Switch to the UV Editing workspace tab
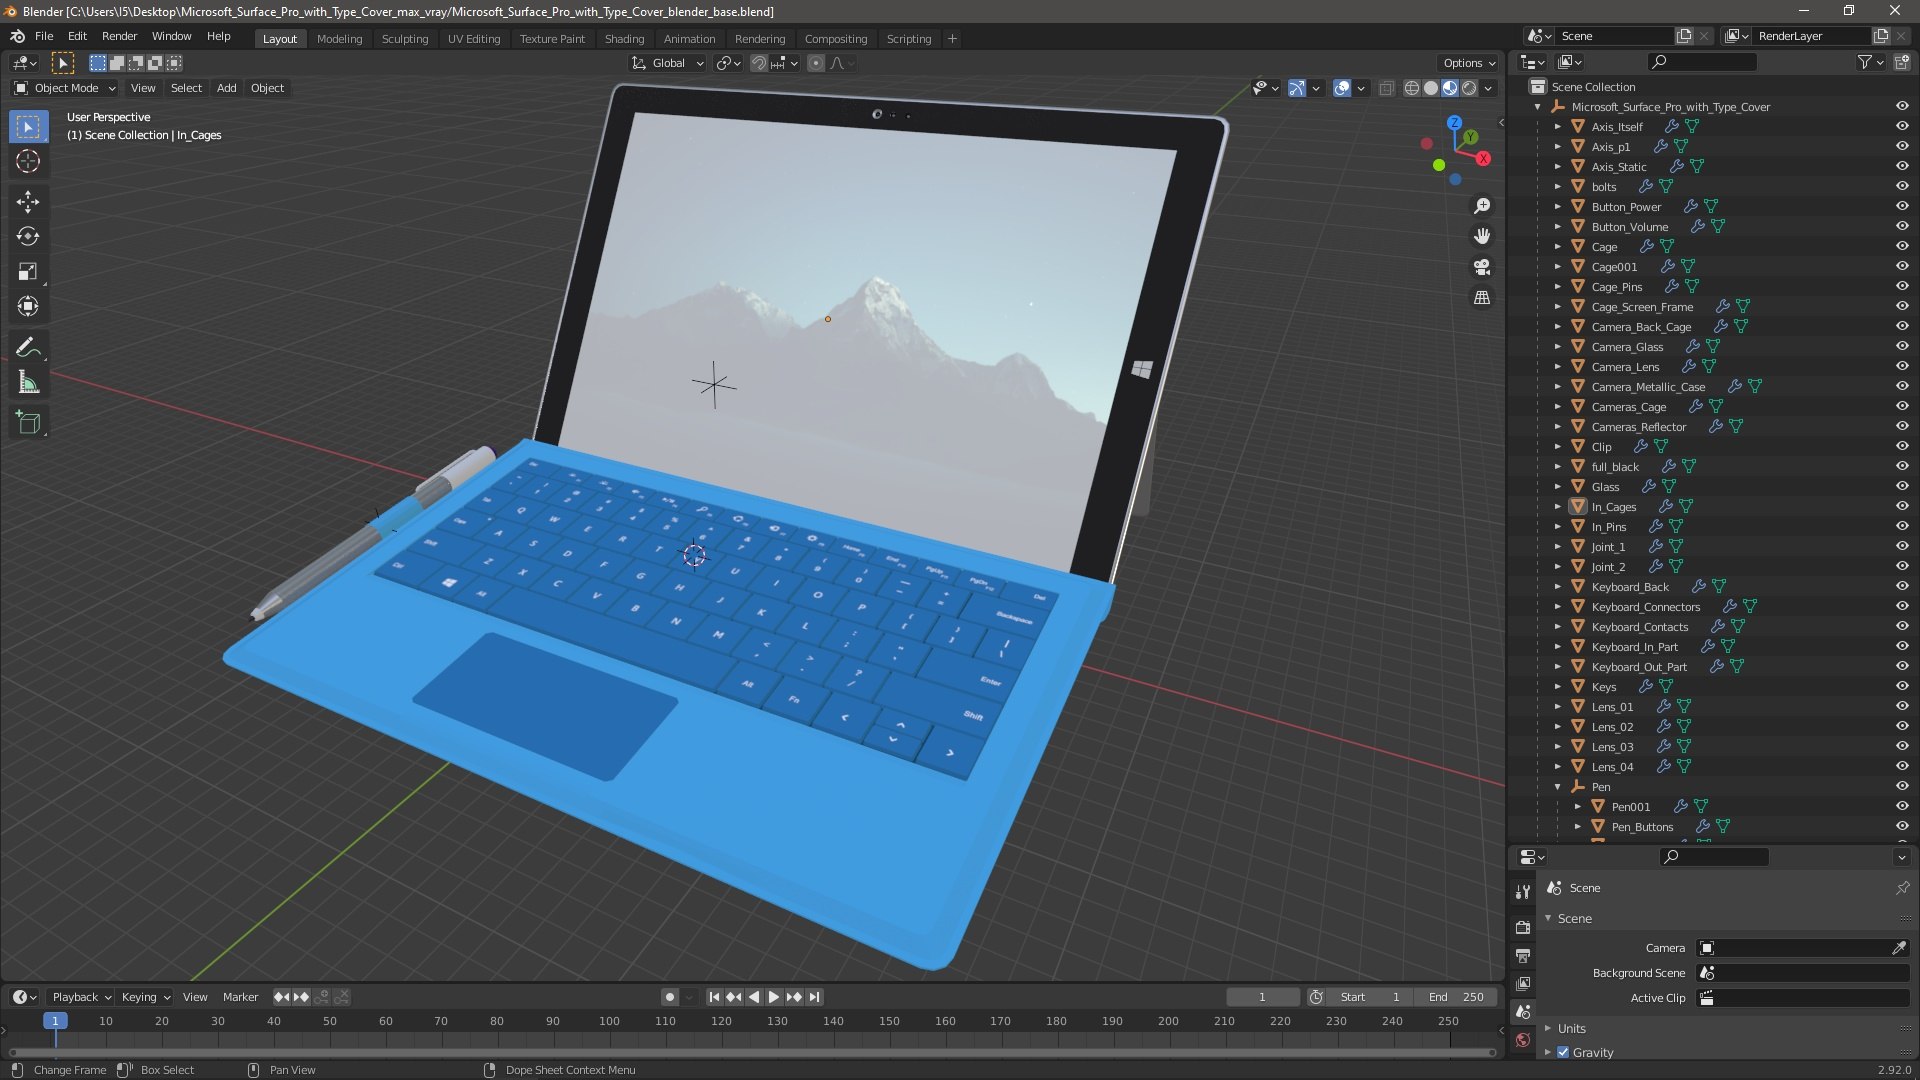Screen dimensions: 1920x1080 pos(474,39)
